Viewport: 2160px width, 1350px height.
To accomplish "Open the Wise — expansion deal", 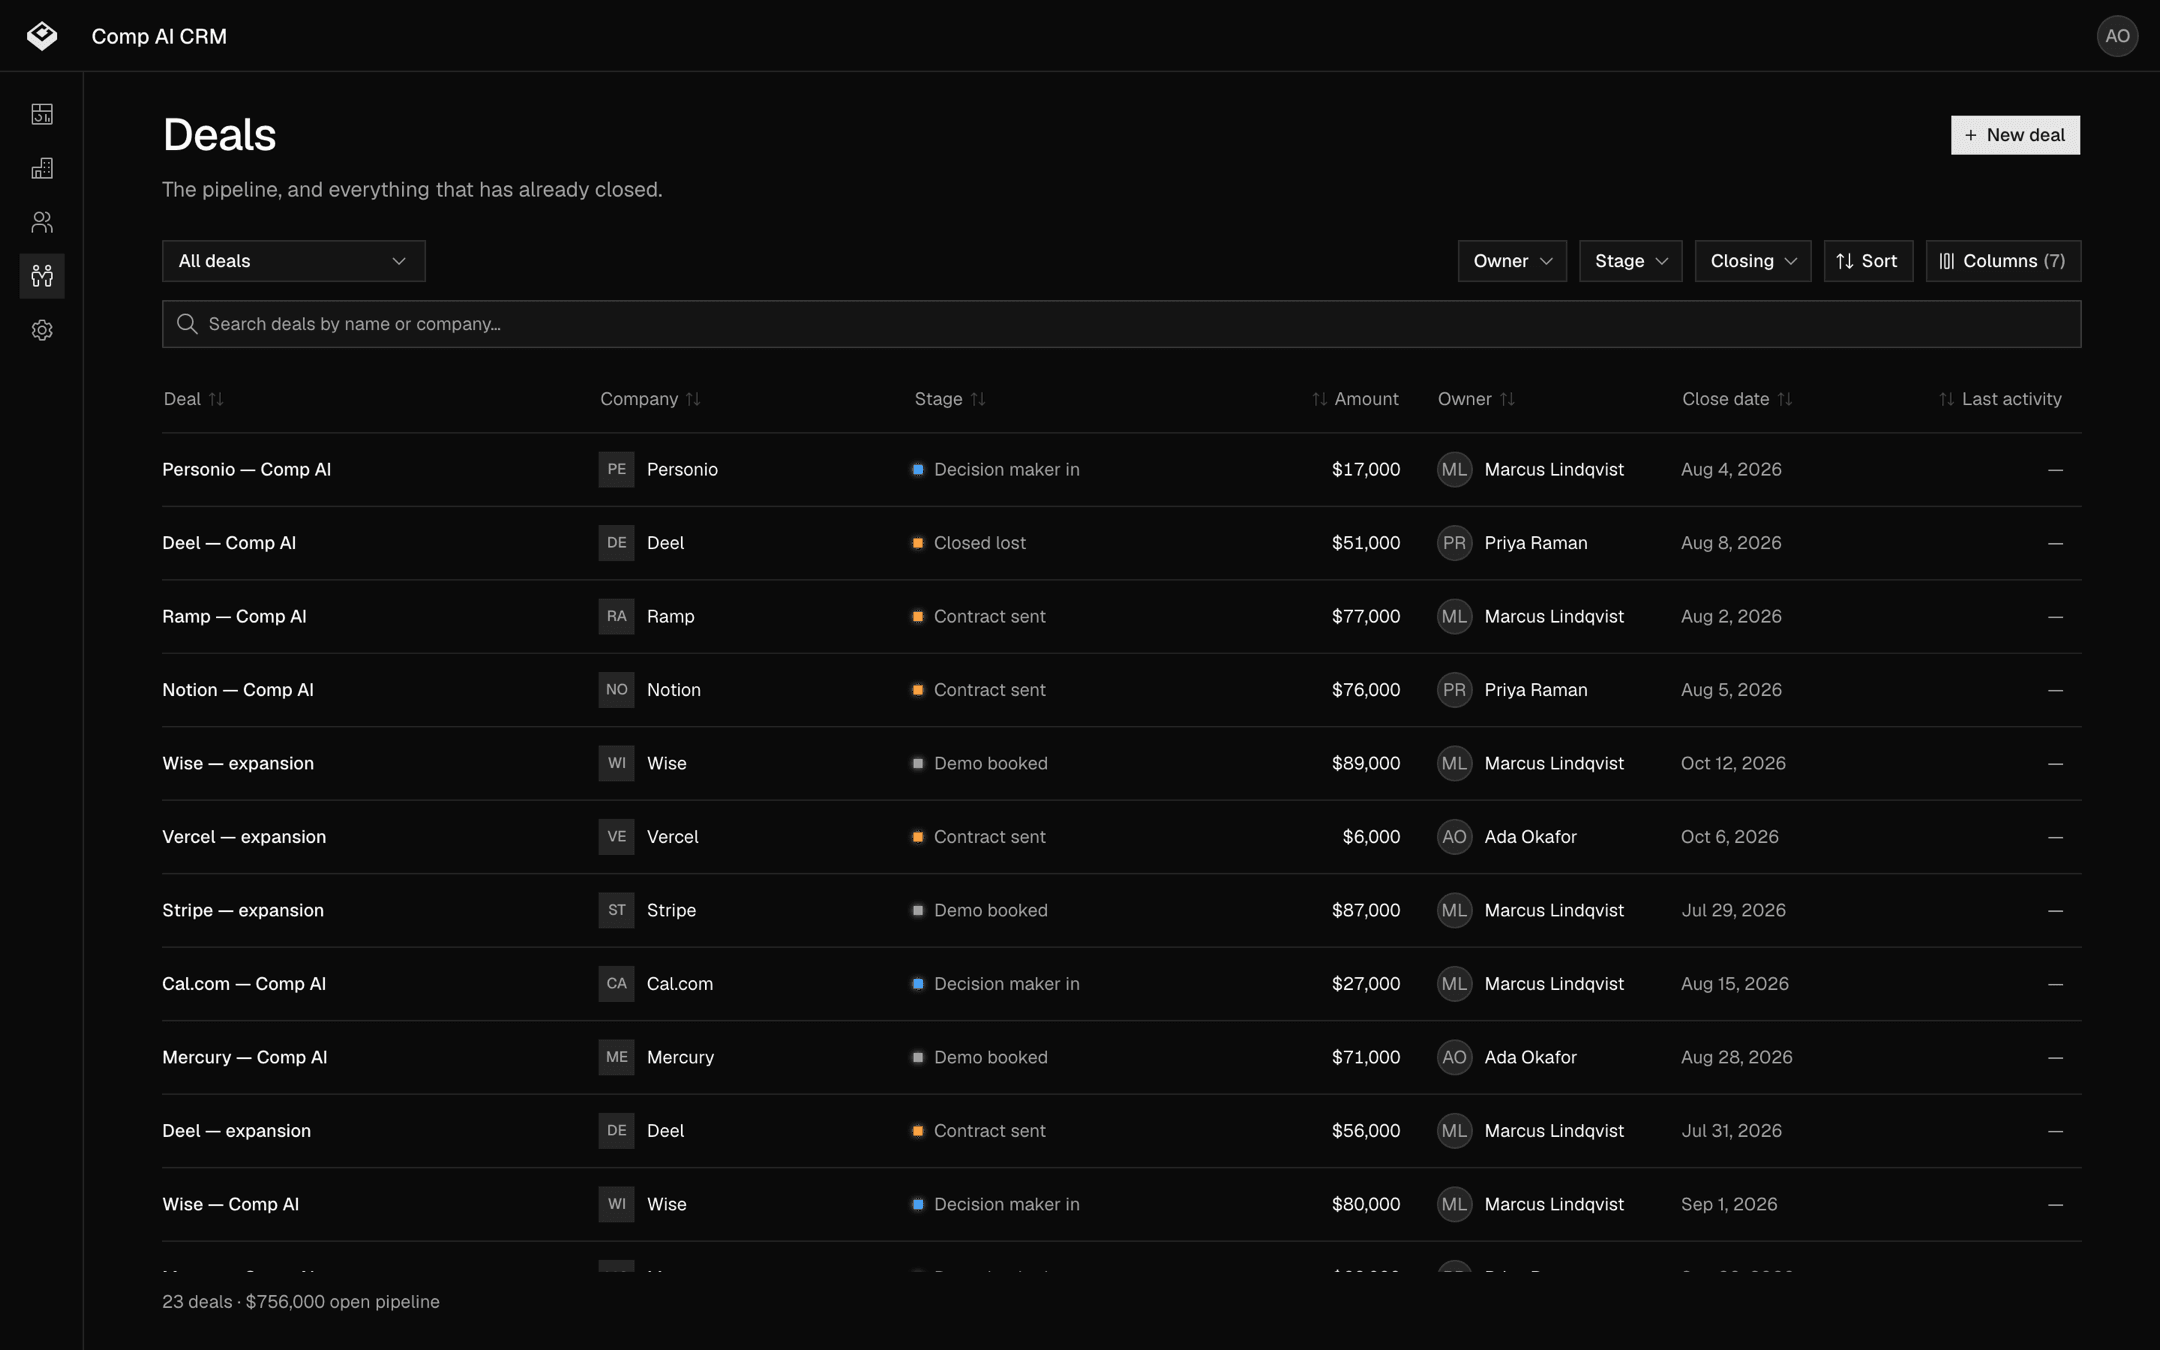I will 238,763.
